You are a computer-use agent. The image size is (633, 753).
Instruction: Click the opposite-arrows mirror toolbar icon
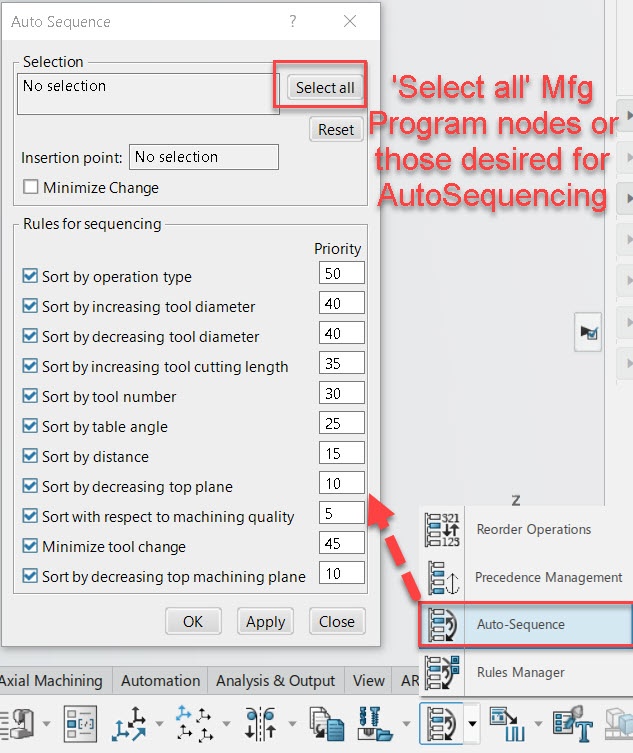(260, 723)
